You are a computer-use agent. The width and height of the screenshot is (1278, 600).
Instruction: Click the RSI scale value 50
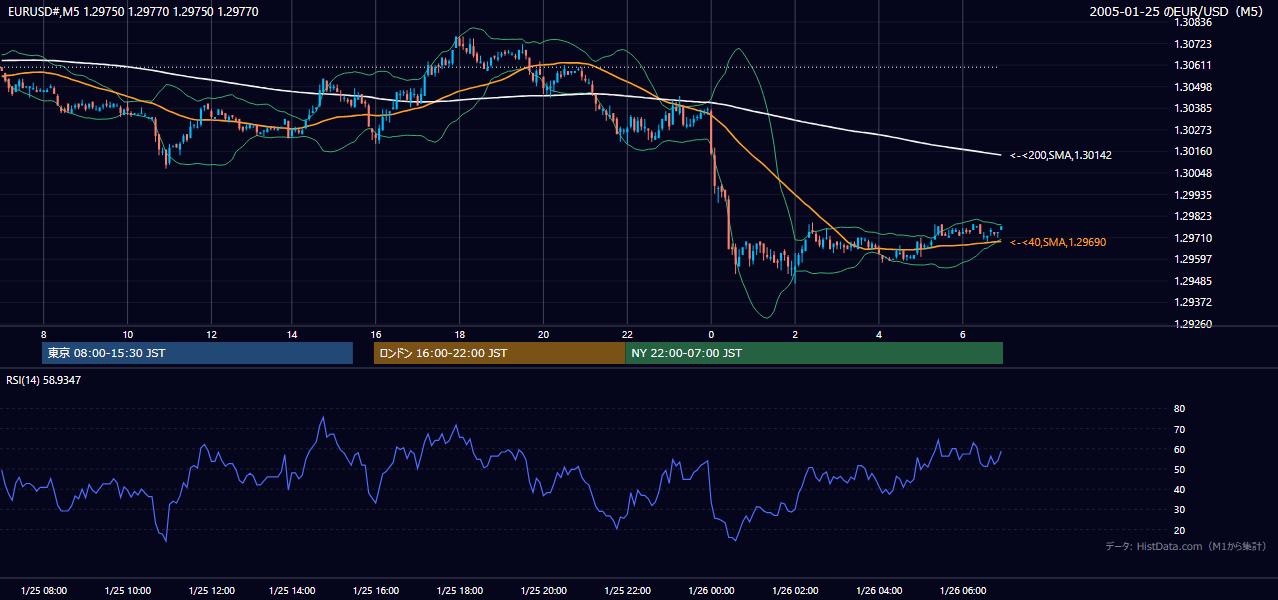[1179, 469]
